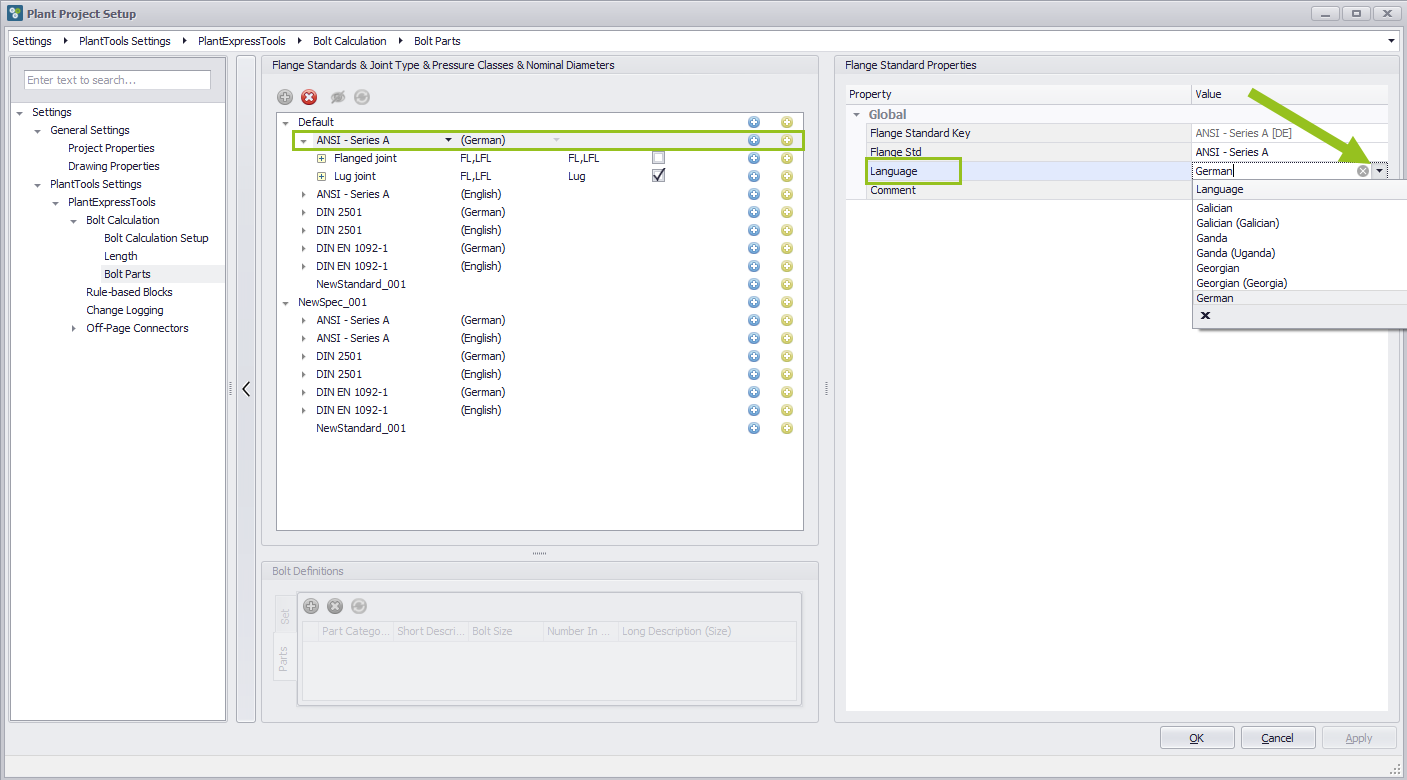The image size is (1407, 780).
Task: Select Georgian in the language list
Action: coord(1218,268)
